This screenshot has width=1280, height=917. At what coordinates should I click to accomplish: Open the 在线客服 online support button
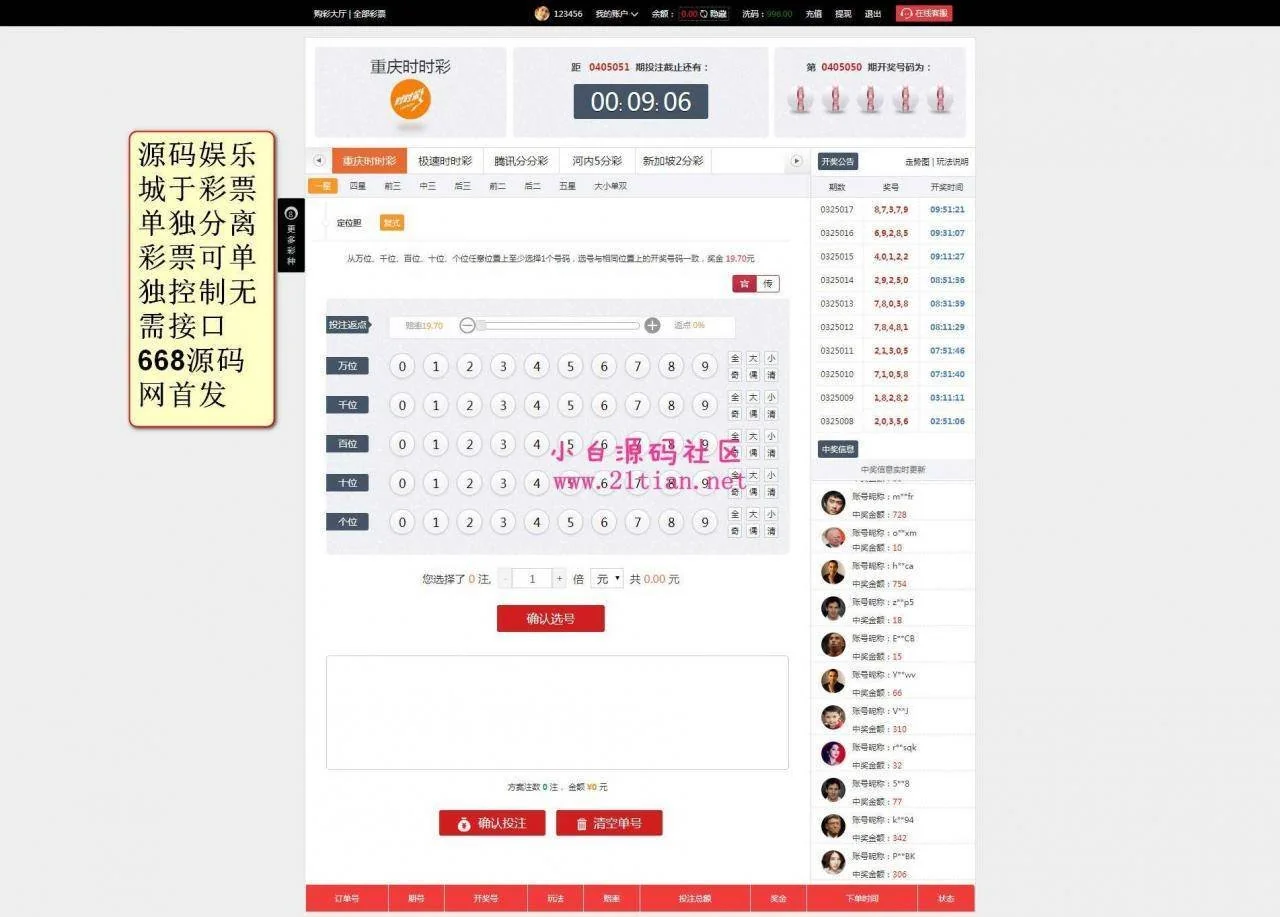click(924, 13)
